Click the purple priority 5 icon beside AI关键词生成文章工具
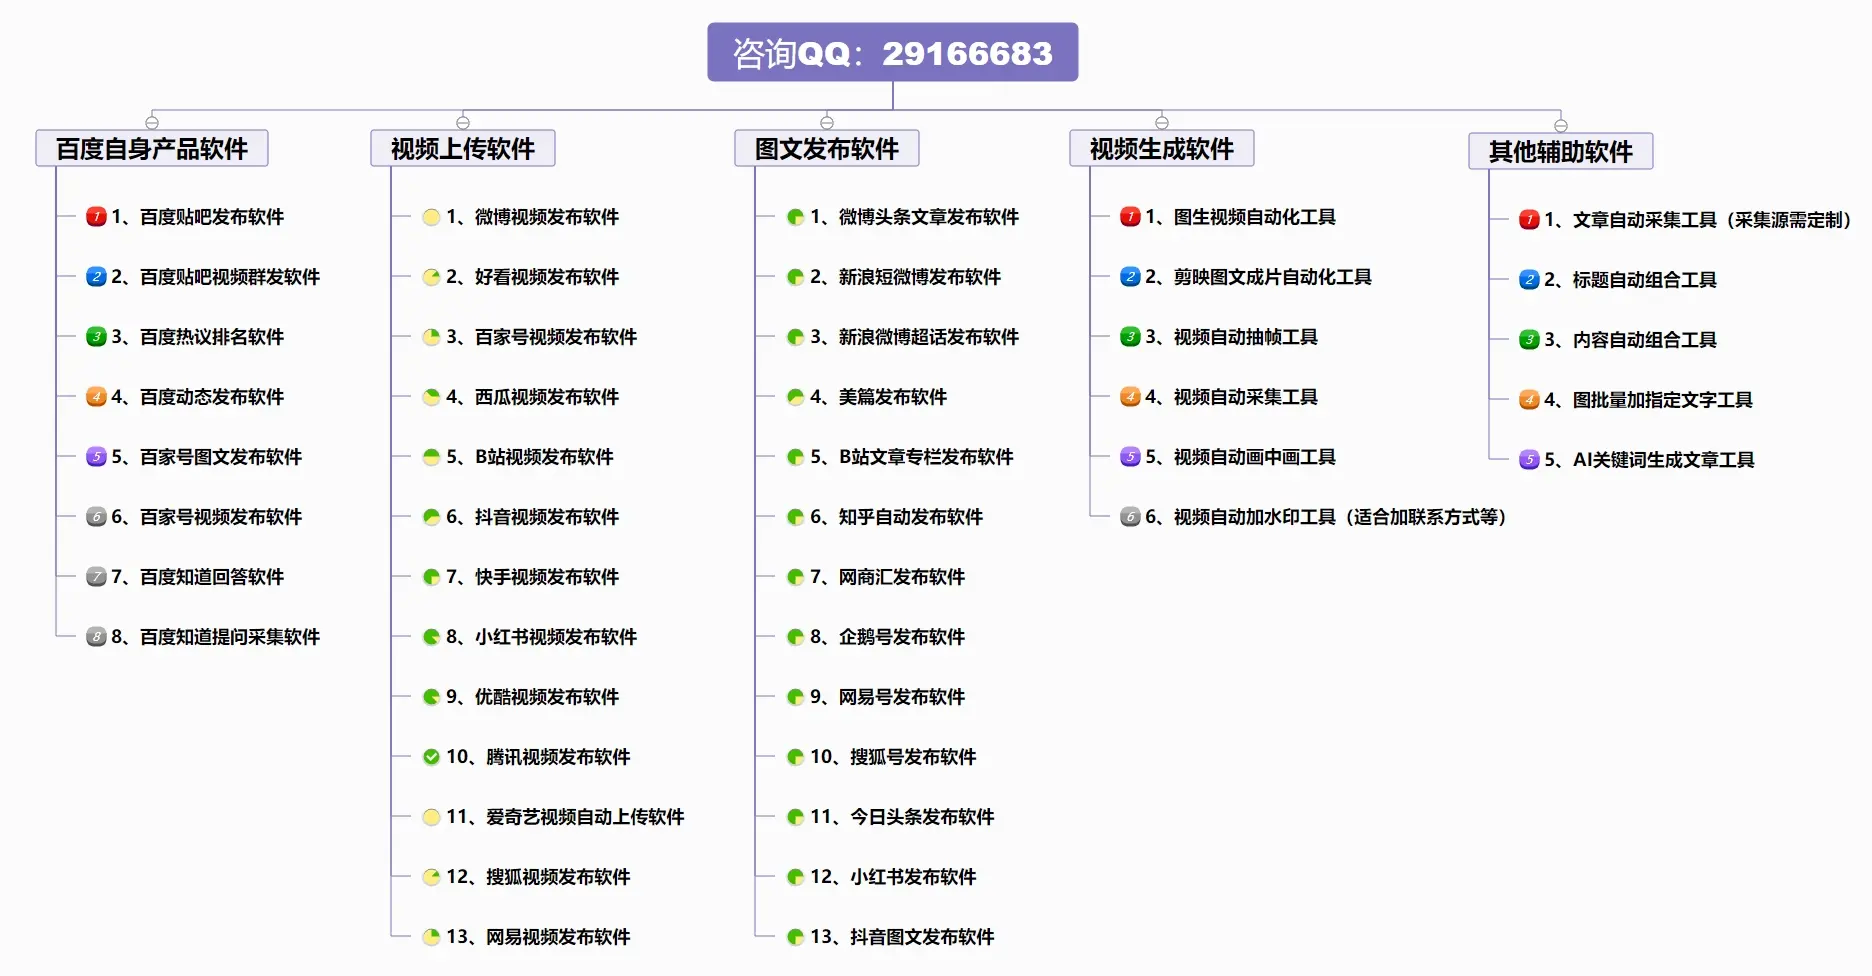1872x976 pixels. (1529, 460)
